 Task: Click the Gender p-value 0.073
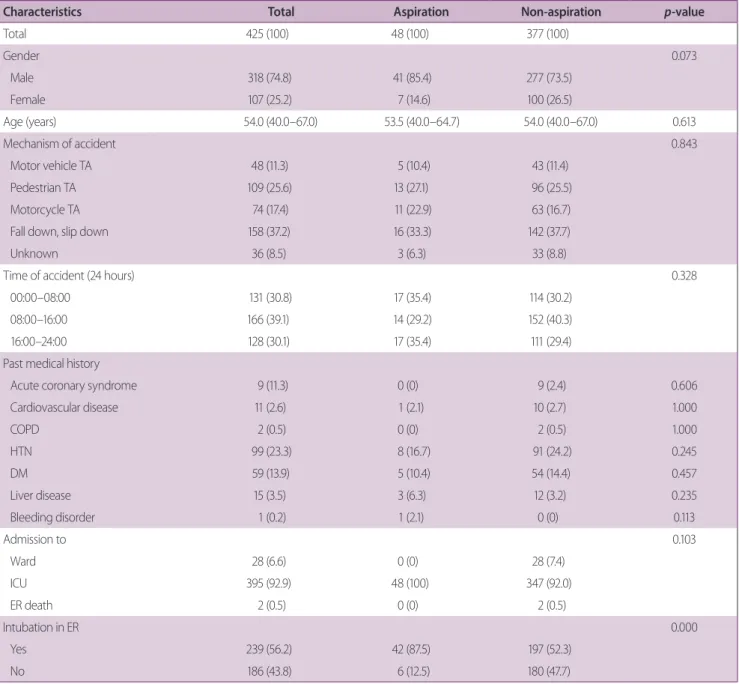tap(684, 56)
